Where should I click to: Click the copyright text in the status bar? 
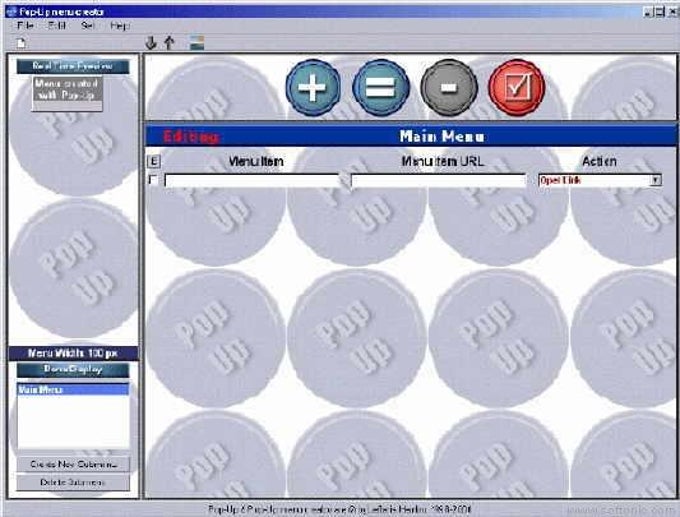[340, 509]
